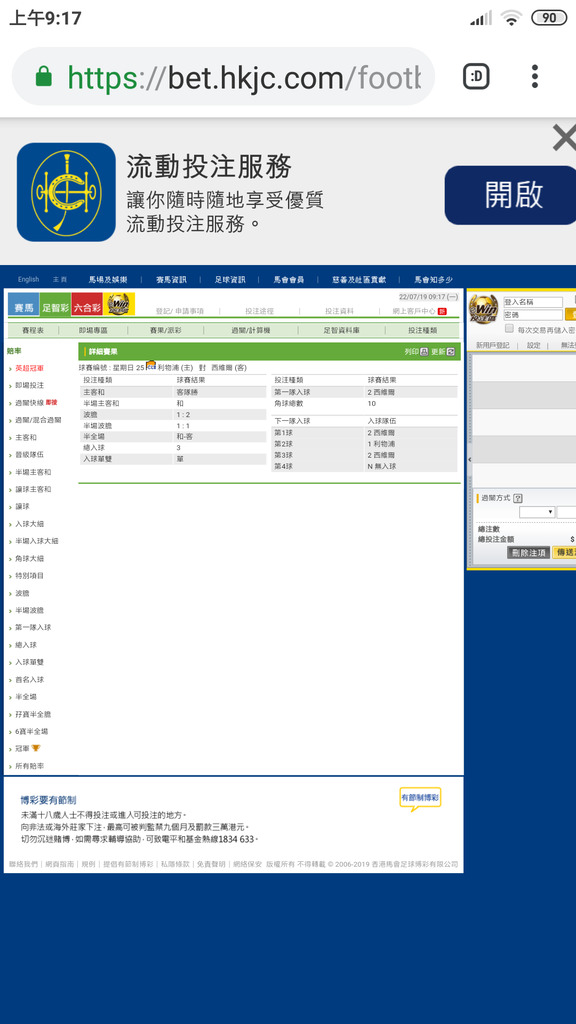Tap the 列印 print icon
The width and height of the screenshot is (576, 1024).
click(424, 352)
